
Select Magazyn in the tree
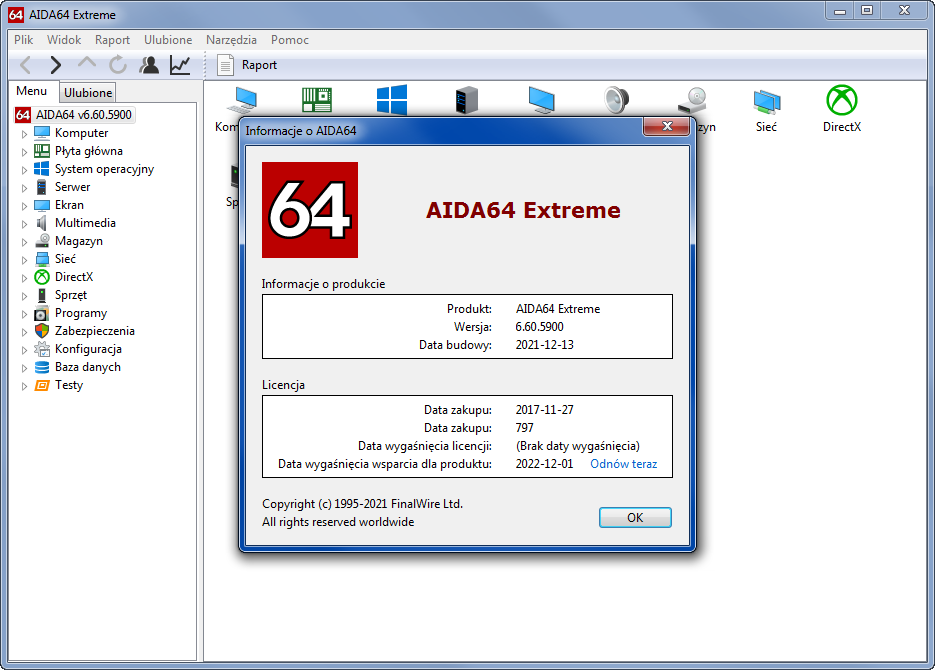pyautogui.click(x=79, y=241)
